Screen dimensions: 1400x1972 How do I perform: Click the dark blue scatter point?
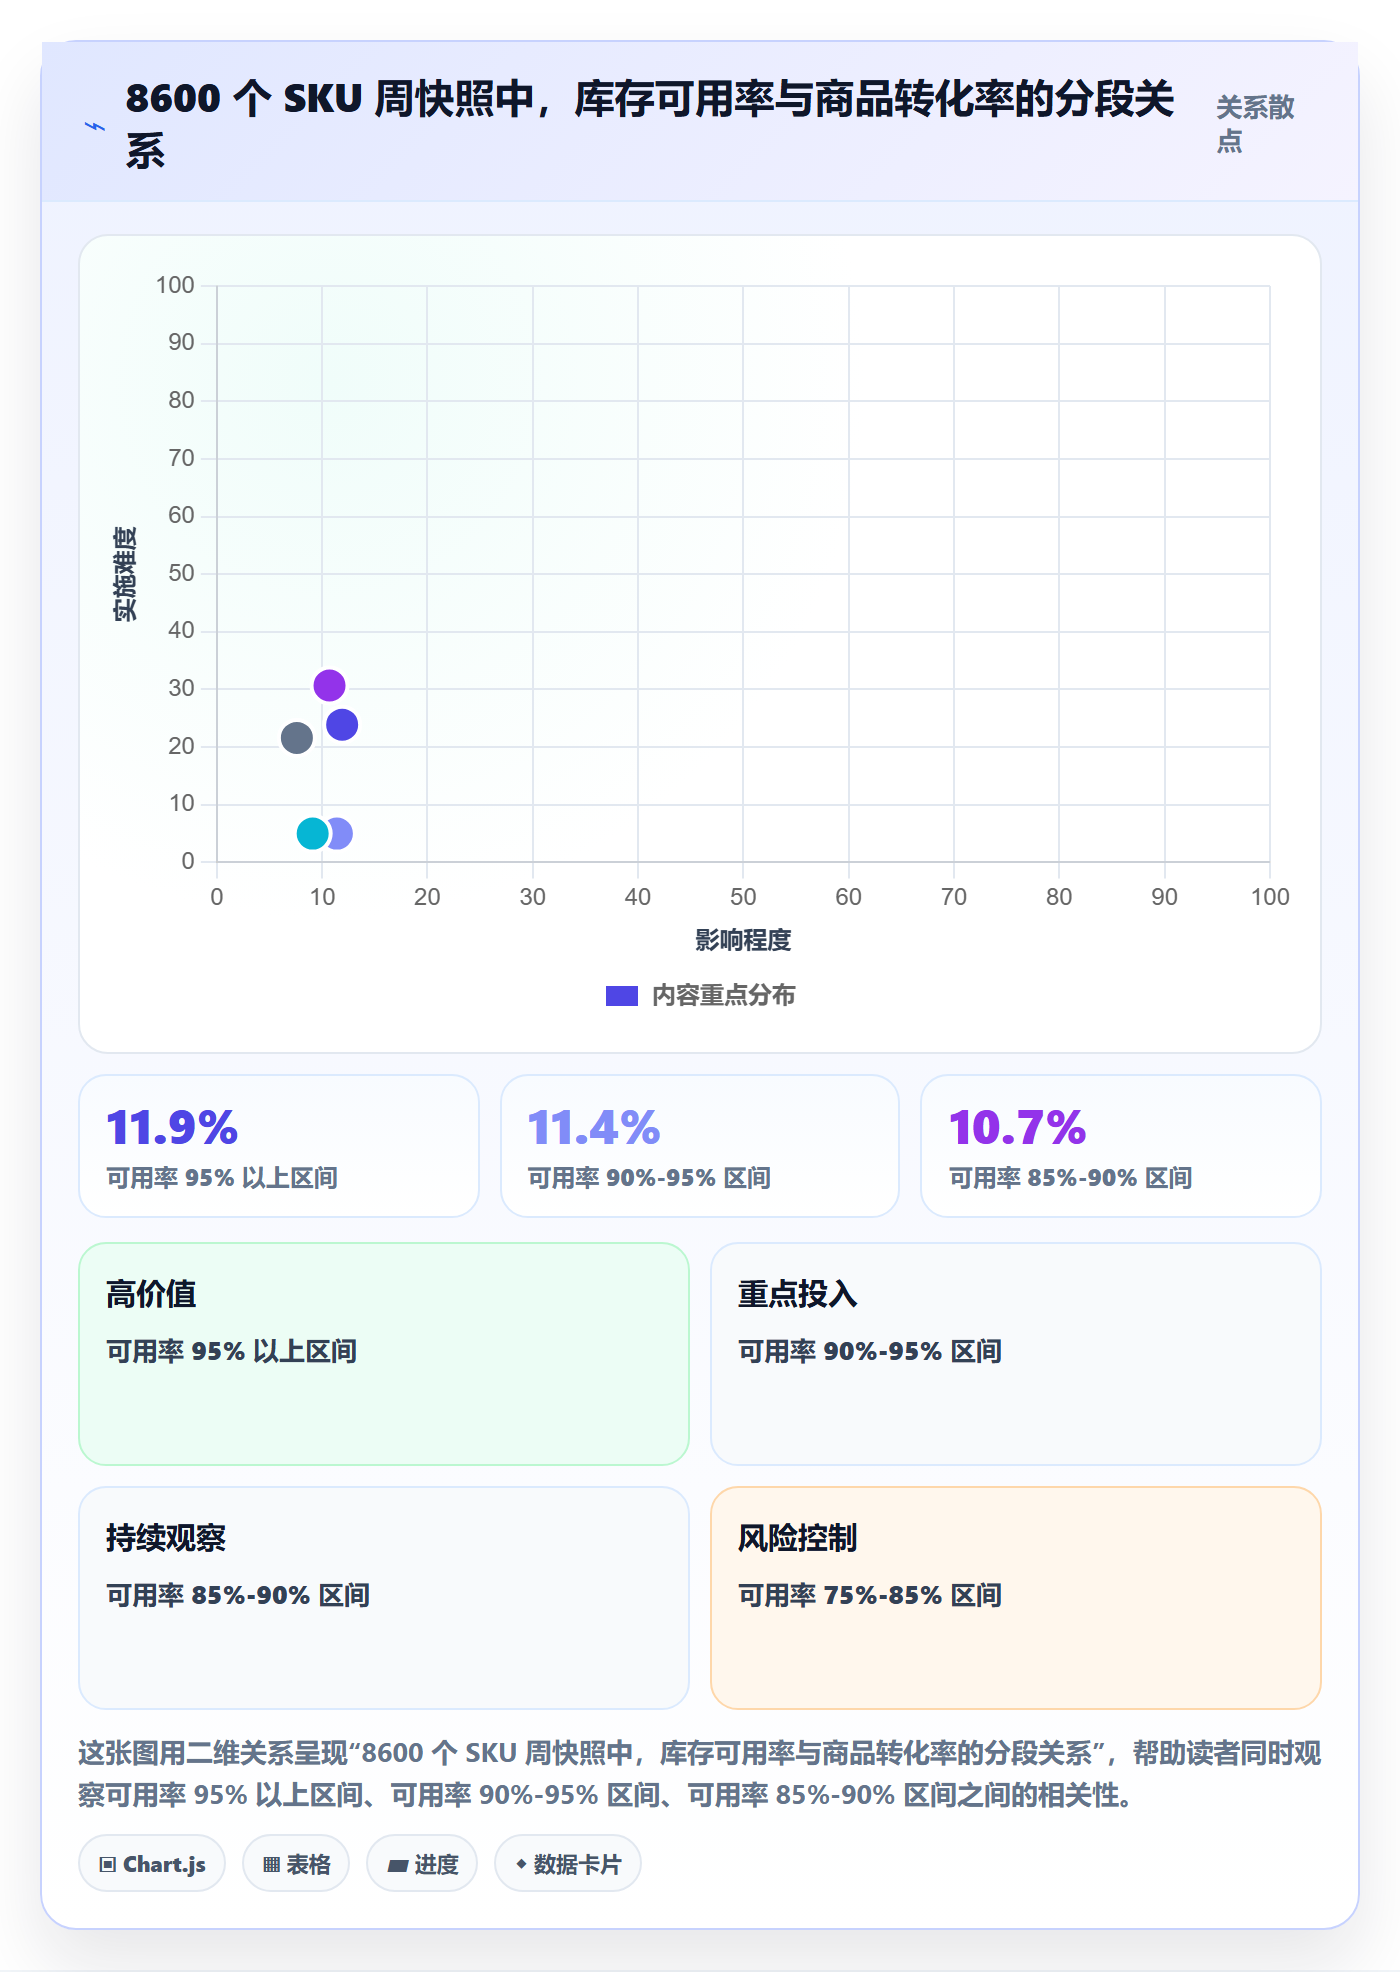pos(342,724)
